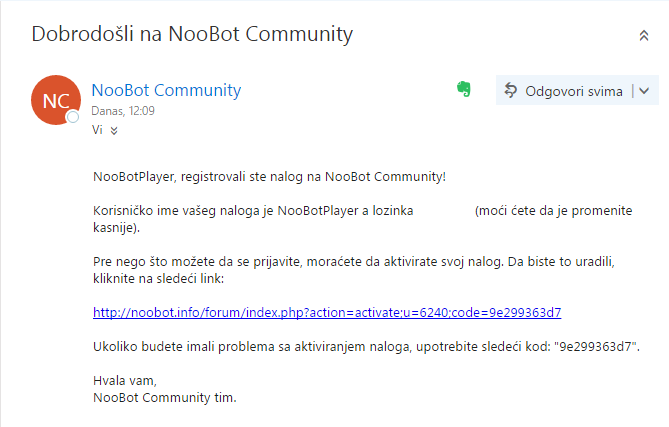Viewport: 669px width, 427px height.
Task: Click the presence status circle on the avatar
Action: point(72,118)
